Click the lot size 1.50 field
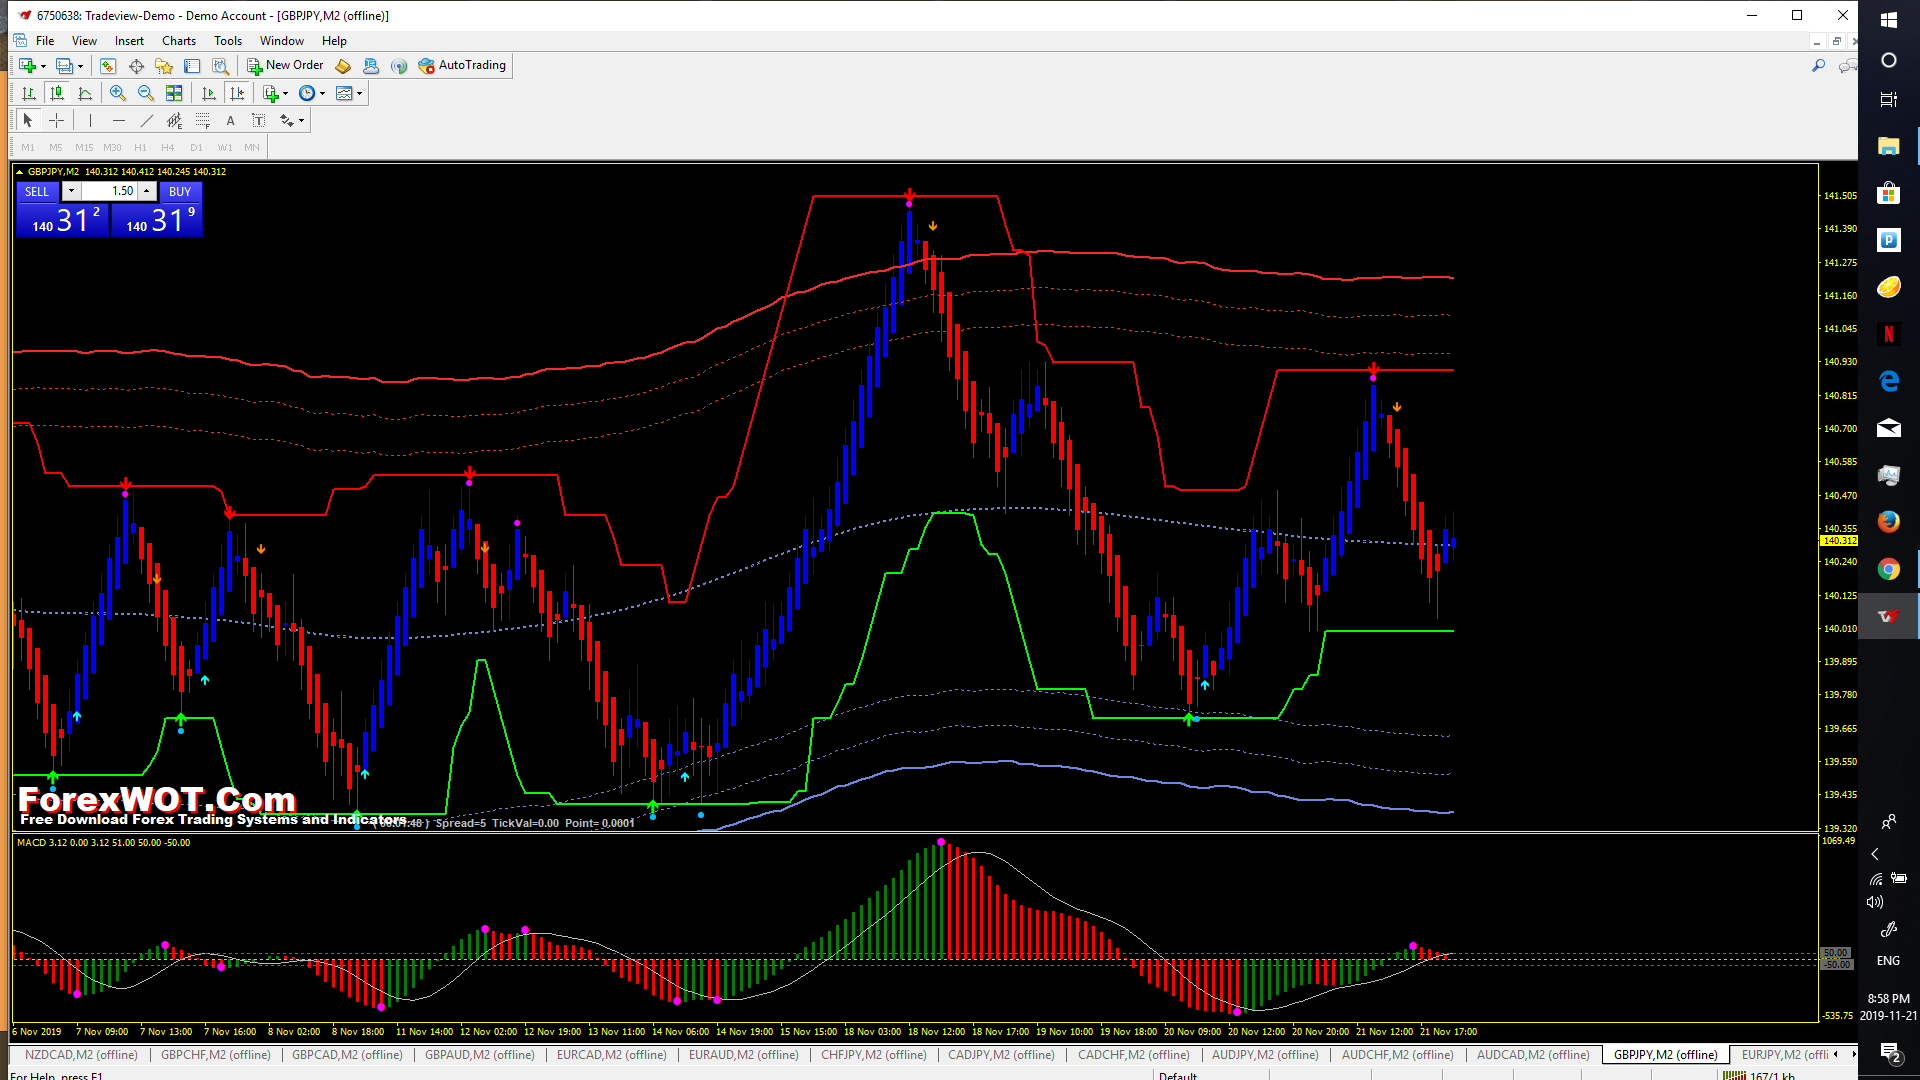The image size is (1920, 1080). [109, 191]
